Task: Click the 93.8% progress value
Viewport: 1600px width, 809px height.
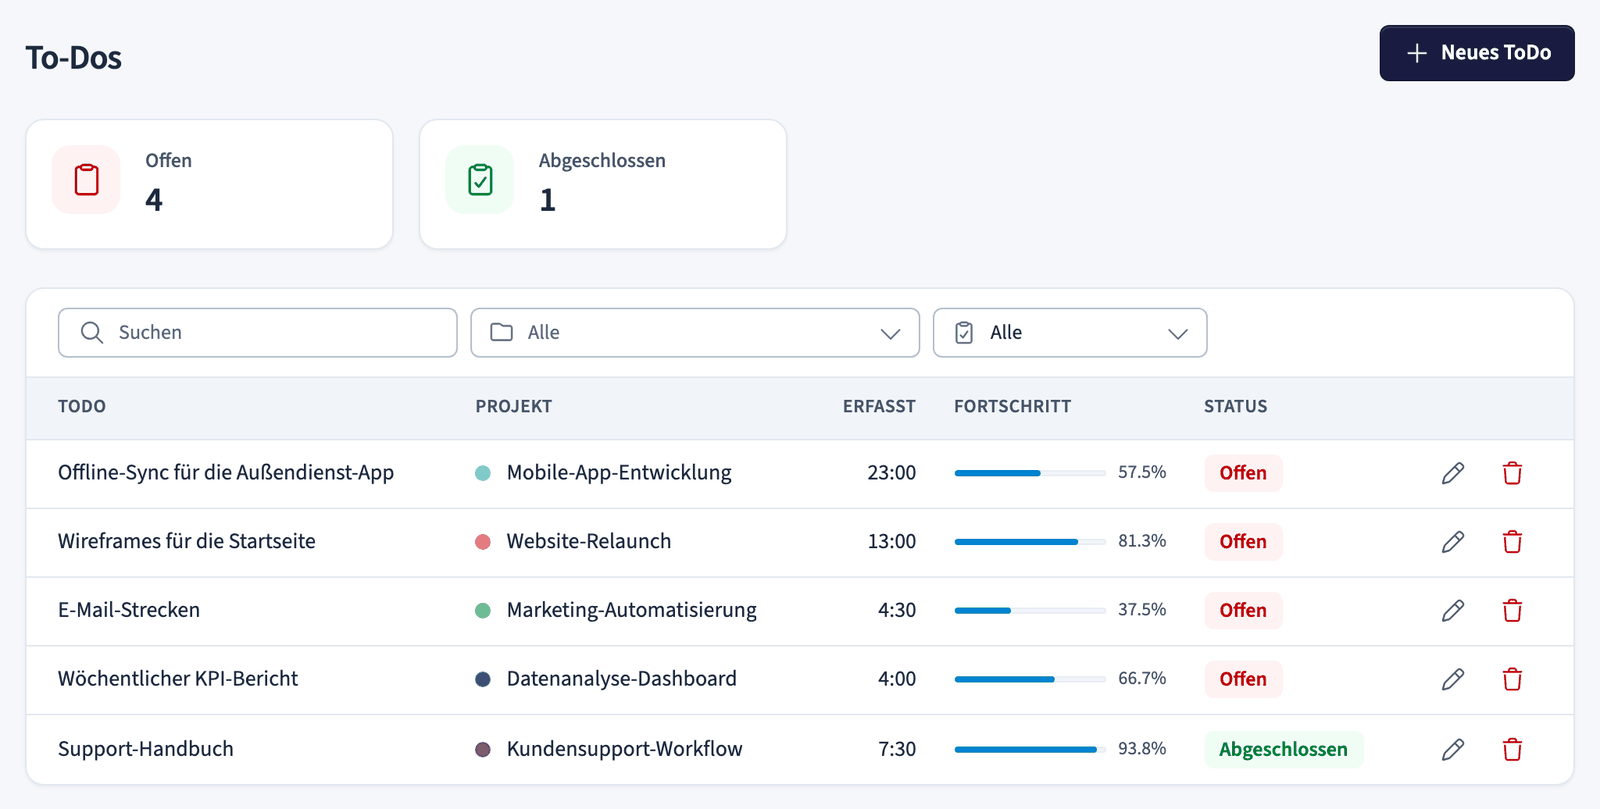Action: coord(1142,749)
